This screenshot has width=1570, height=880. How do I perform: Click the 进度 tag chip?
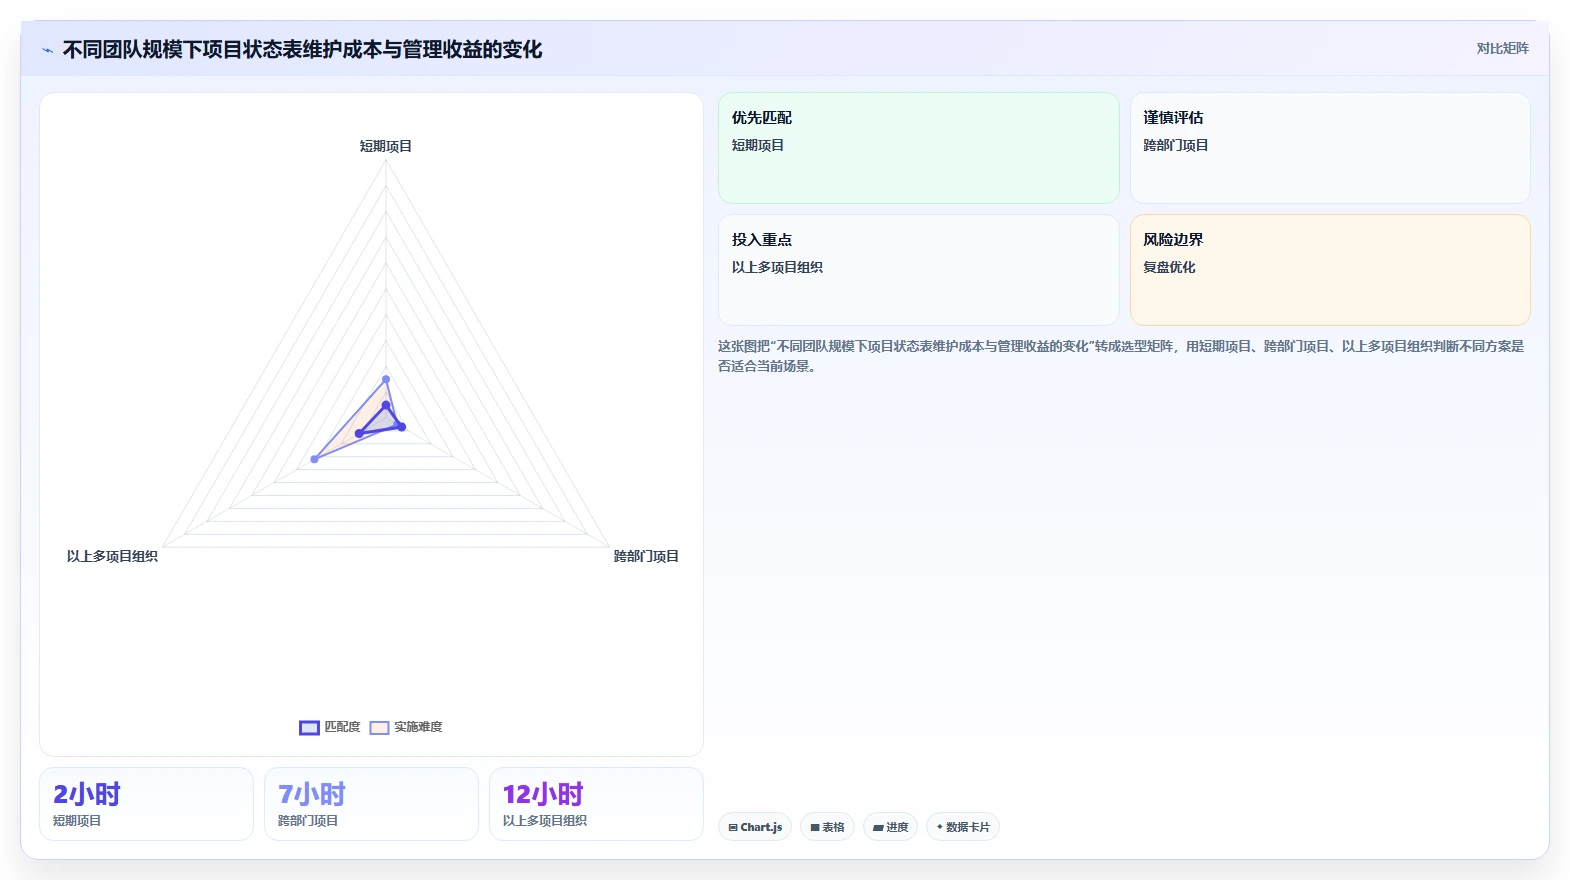tap(890, 827)
